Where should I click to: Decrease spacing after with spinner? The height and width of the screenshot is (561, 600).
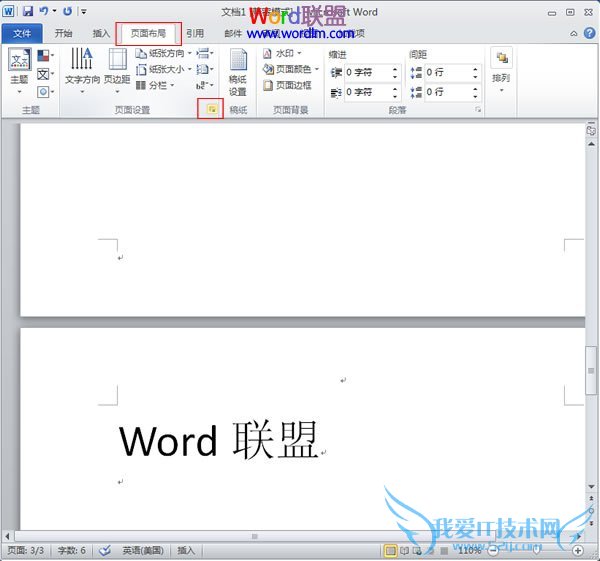click(475, 96)
